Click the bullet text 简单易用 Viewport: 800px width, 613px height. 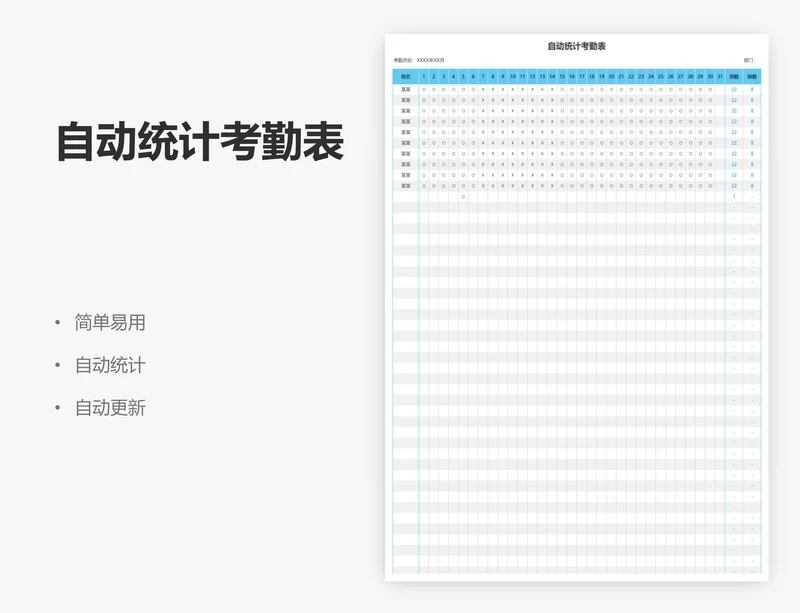[x=110, y=323]
